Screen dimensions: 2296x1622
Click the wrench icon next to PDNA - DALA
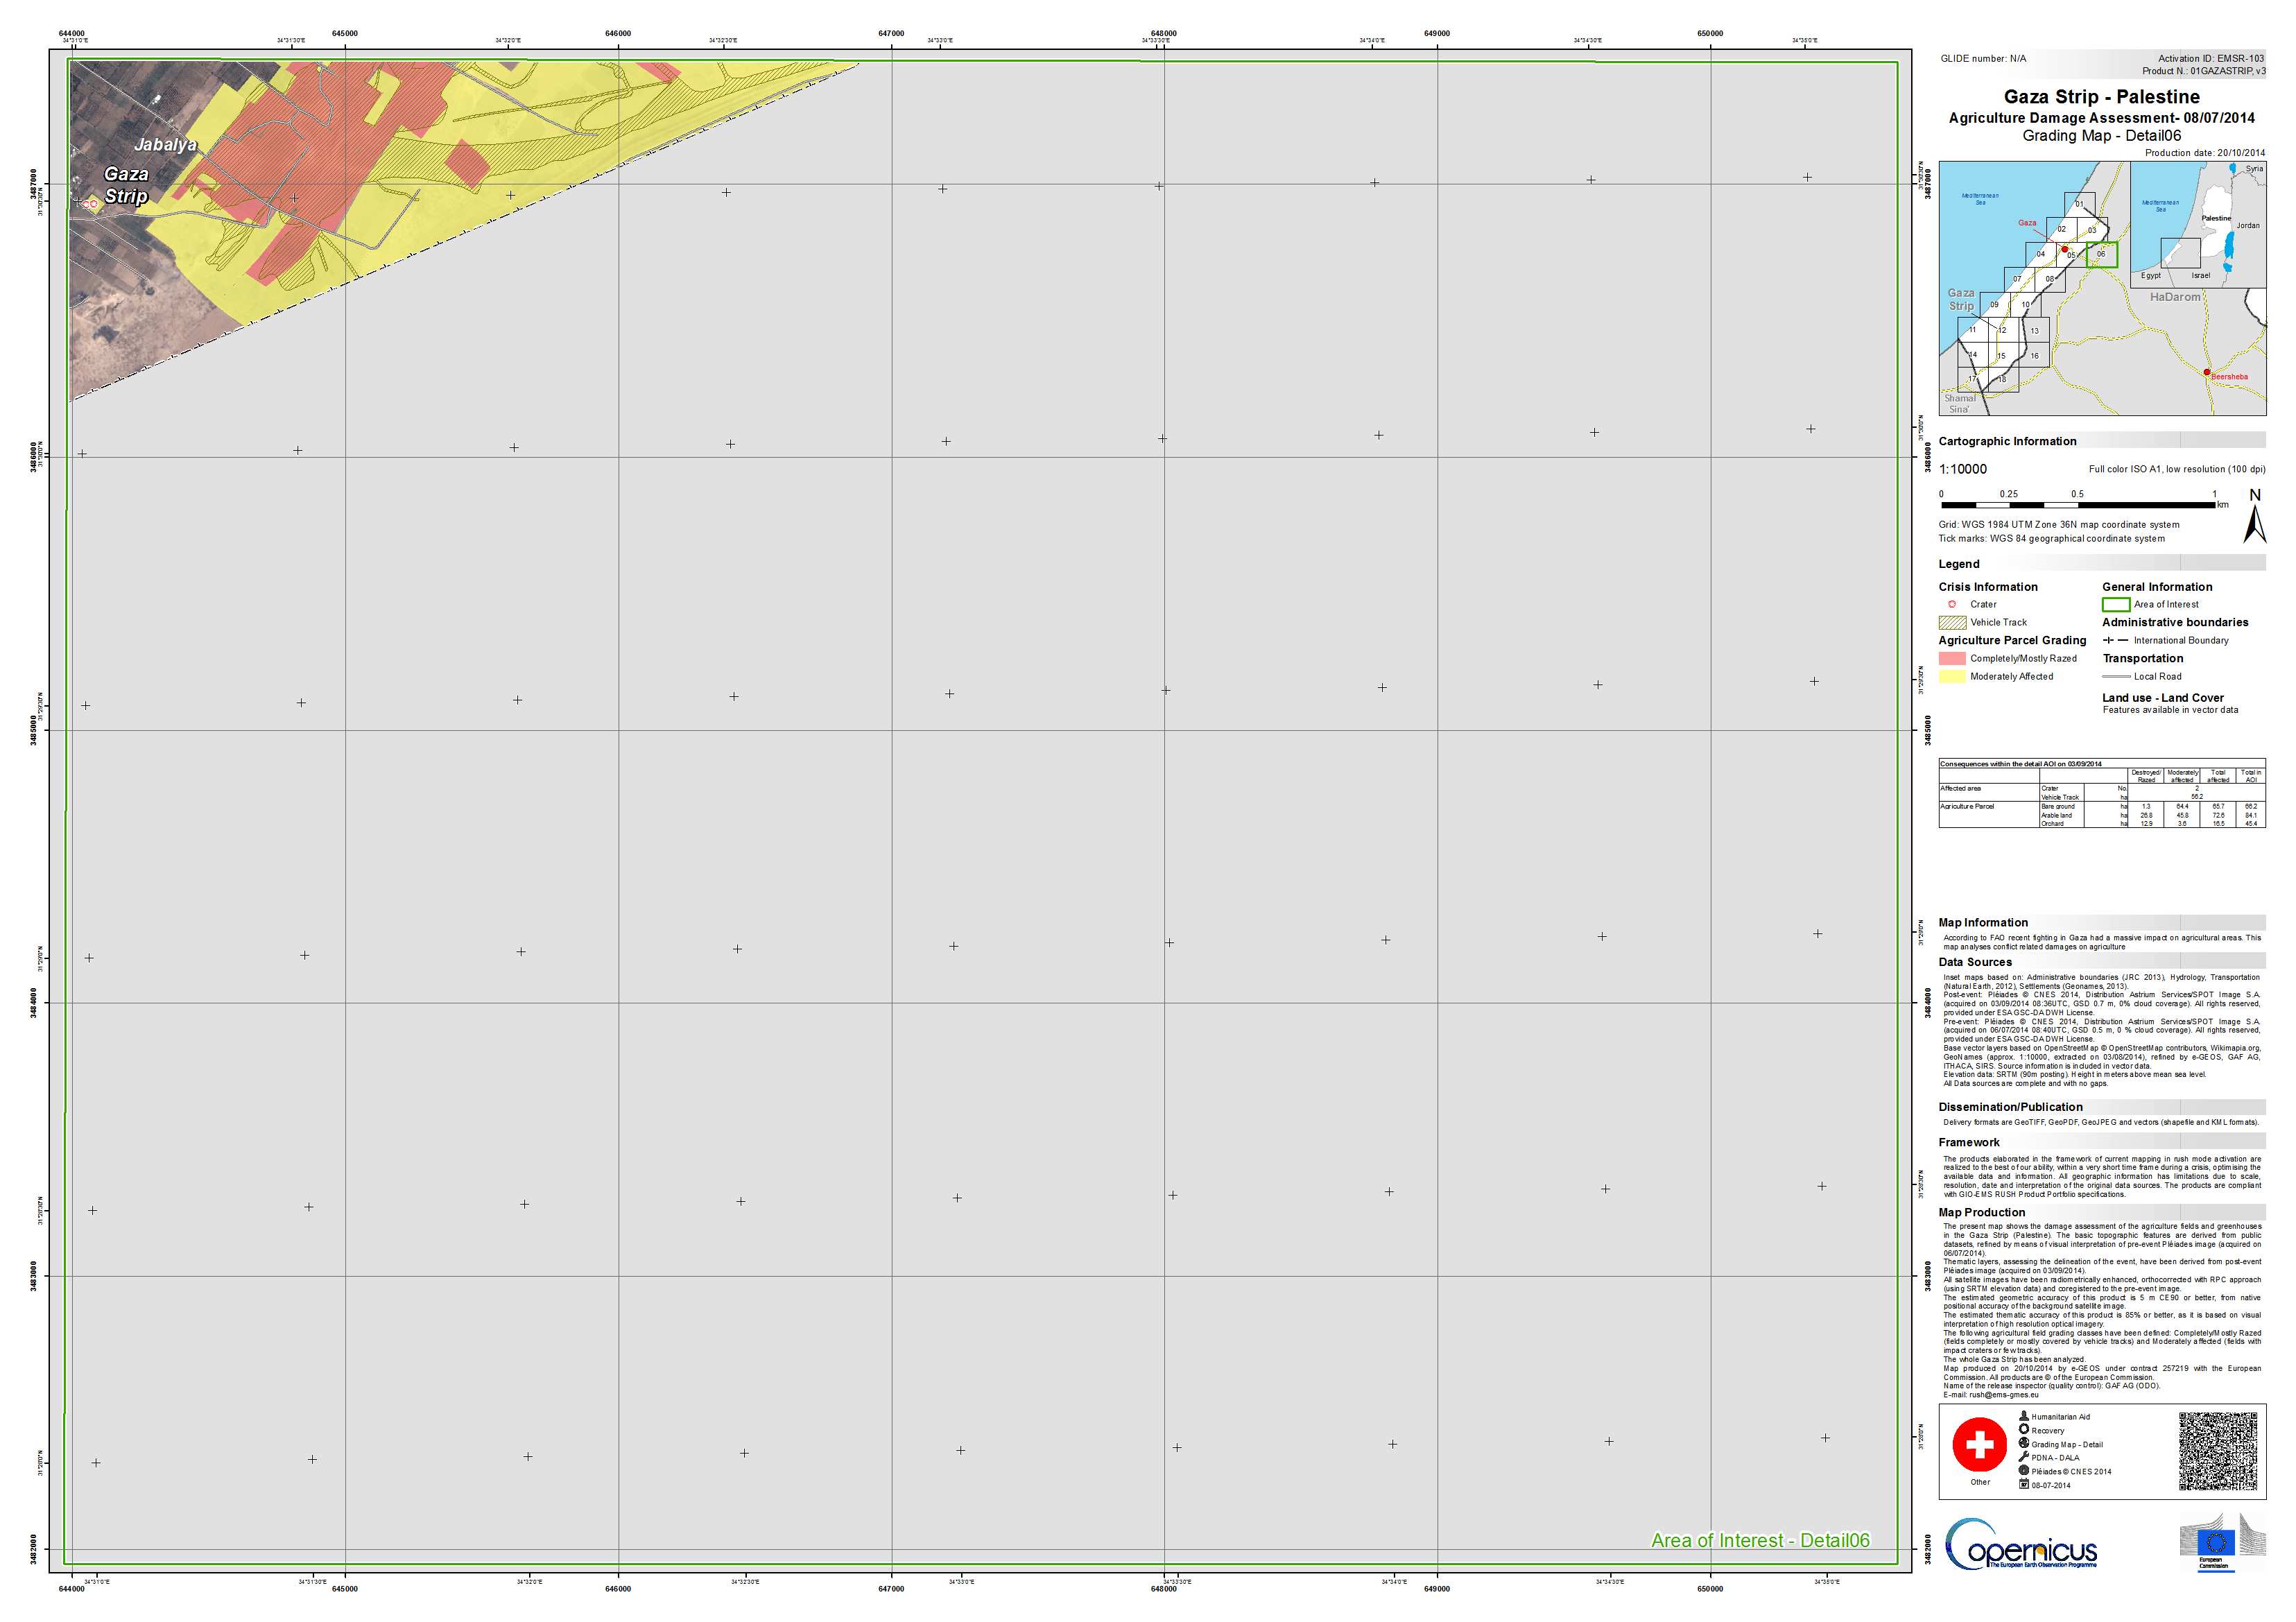point(2024,1457)
